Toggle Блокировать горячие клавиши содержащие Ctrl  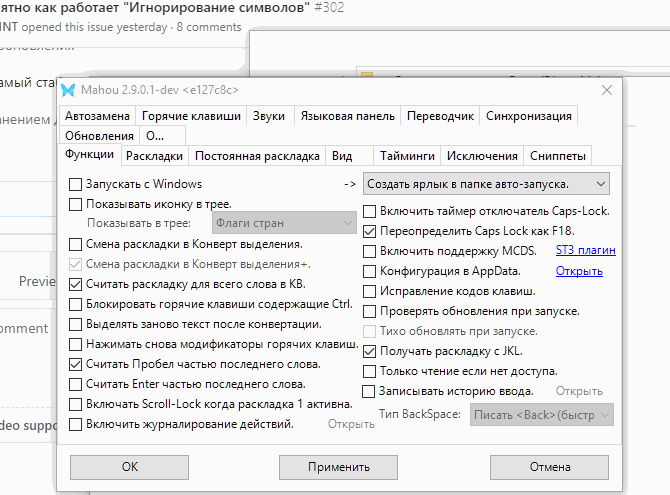[75, 305]
